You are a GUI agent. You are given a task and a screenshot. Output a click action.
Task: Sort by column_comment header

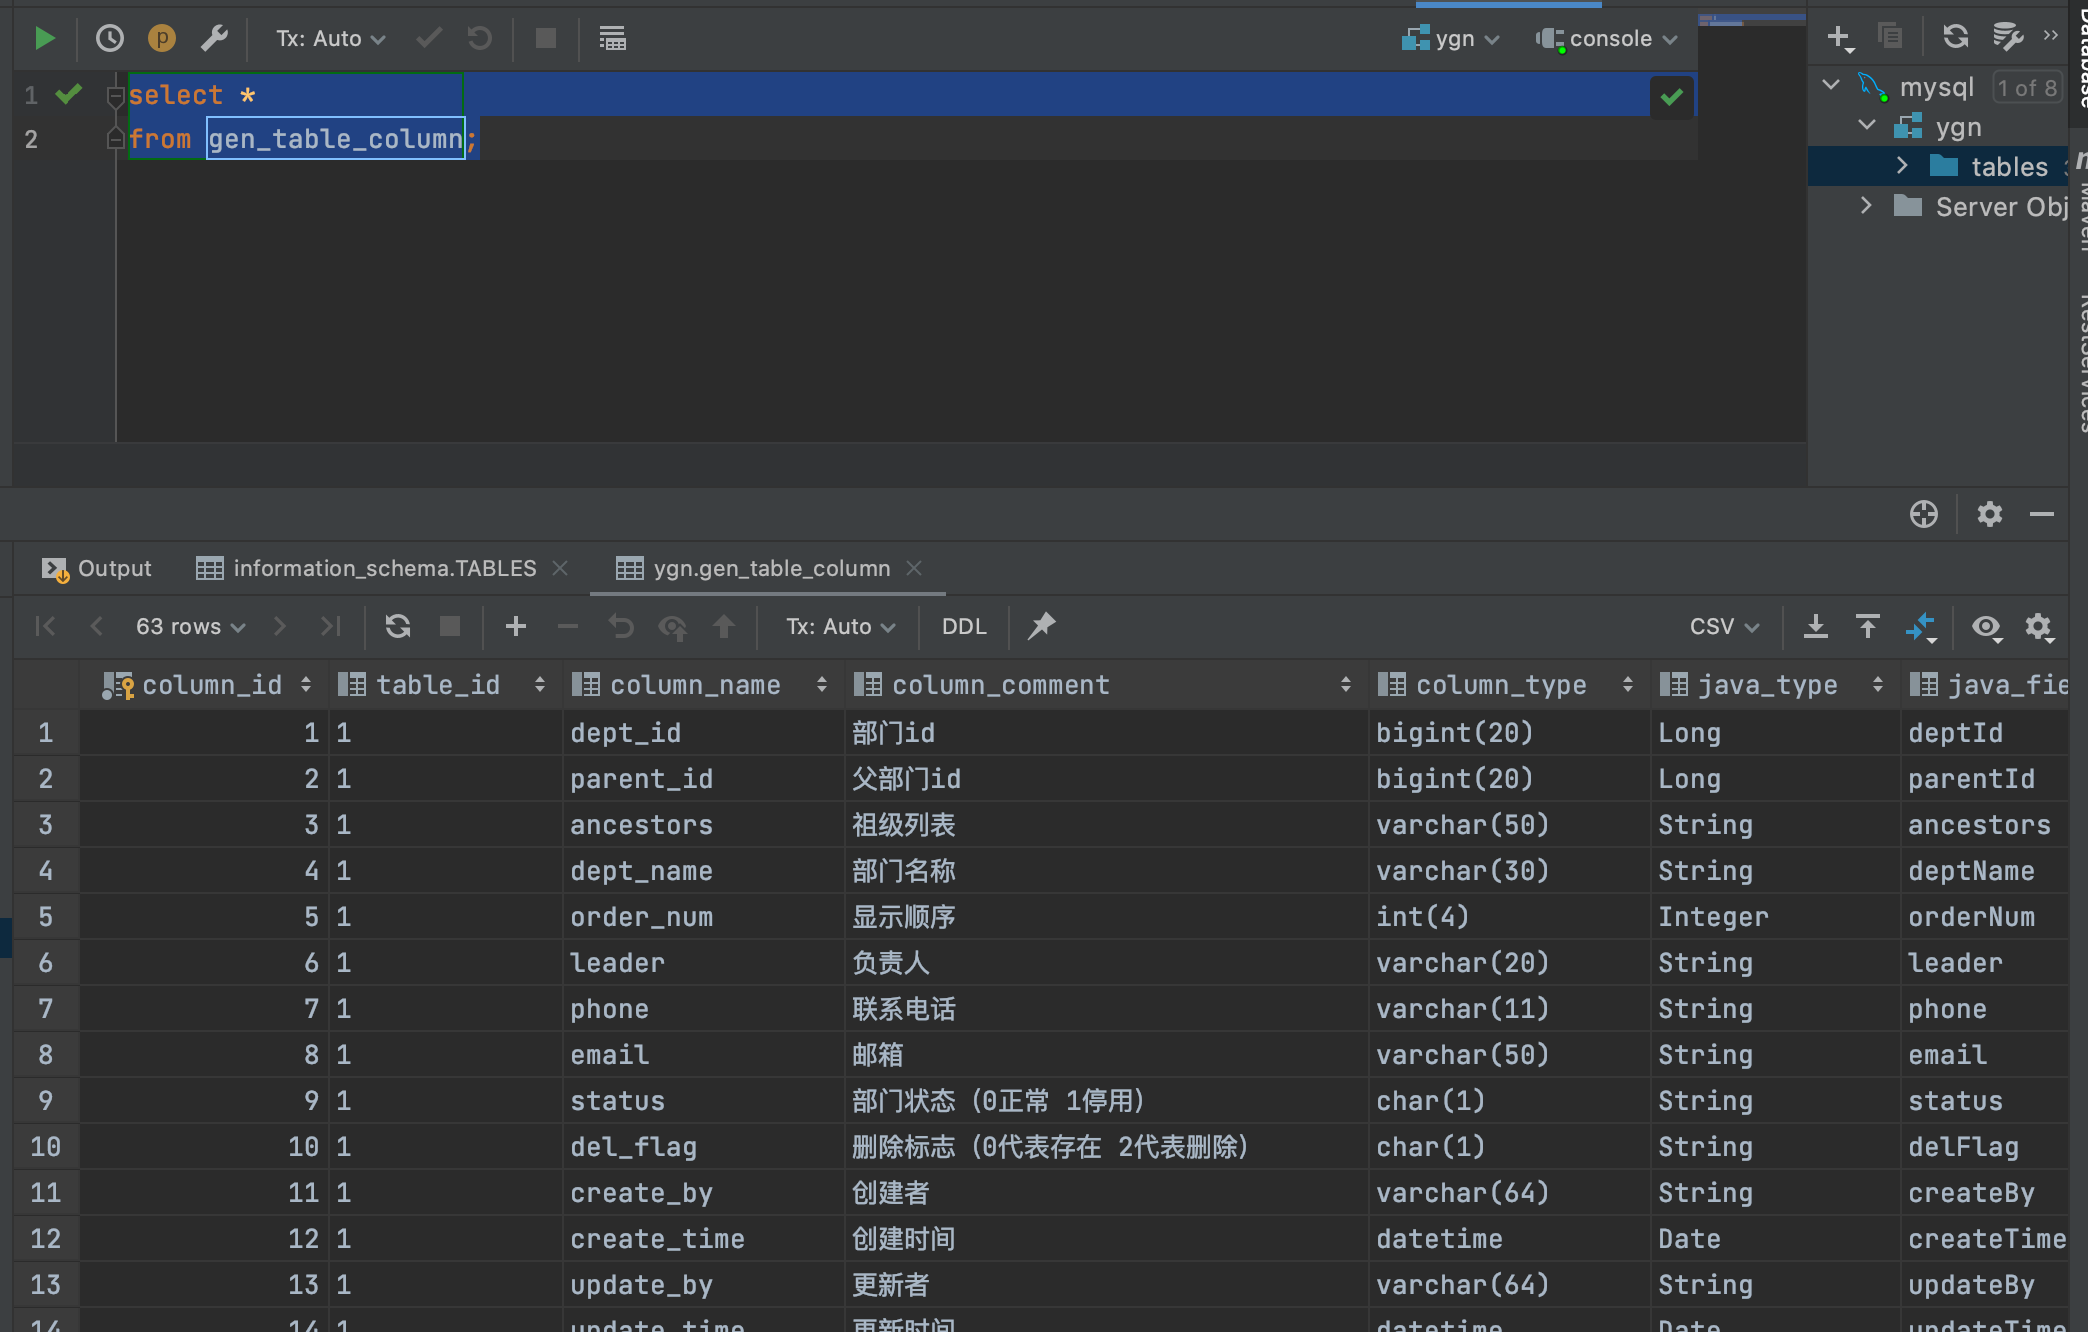[x=1107, y=685]
